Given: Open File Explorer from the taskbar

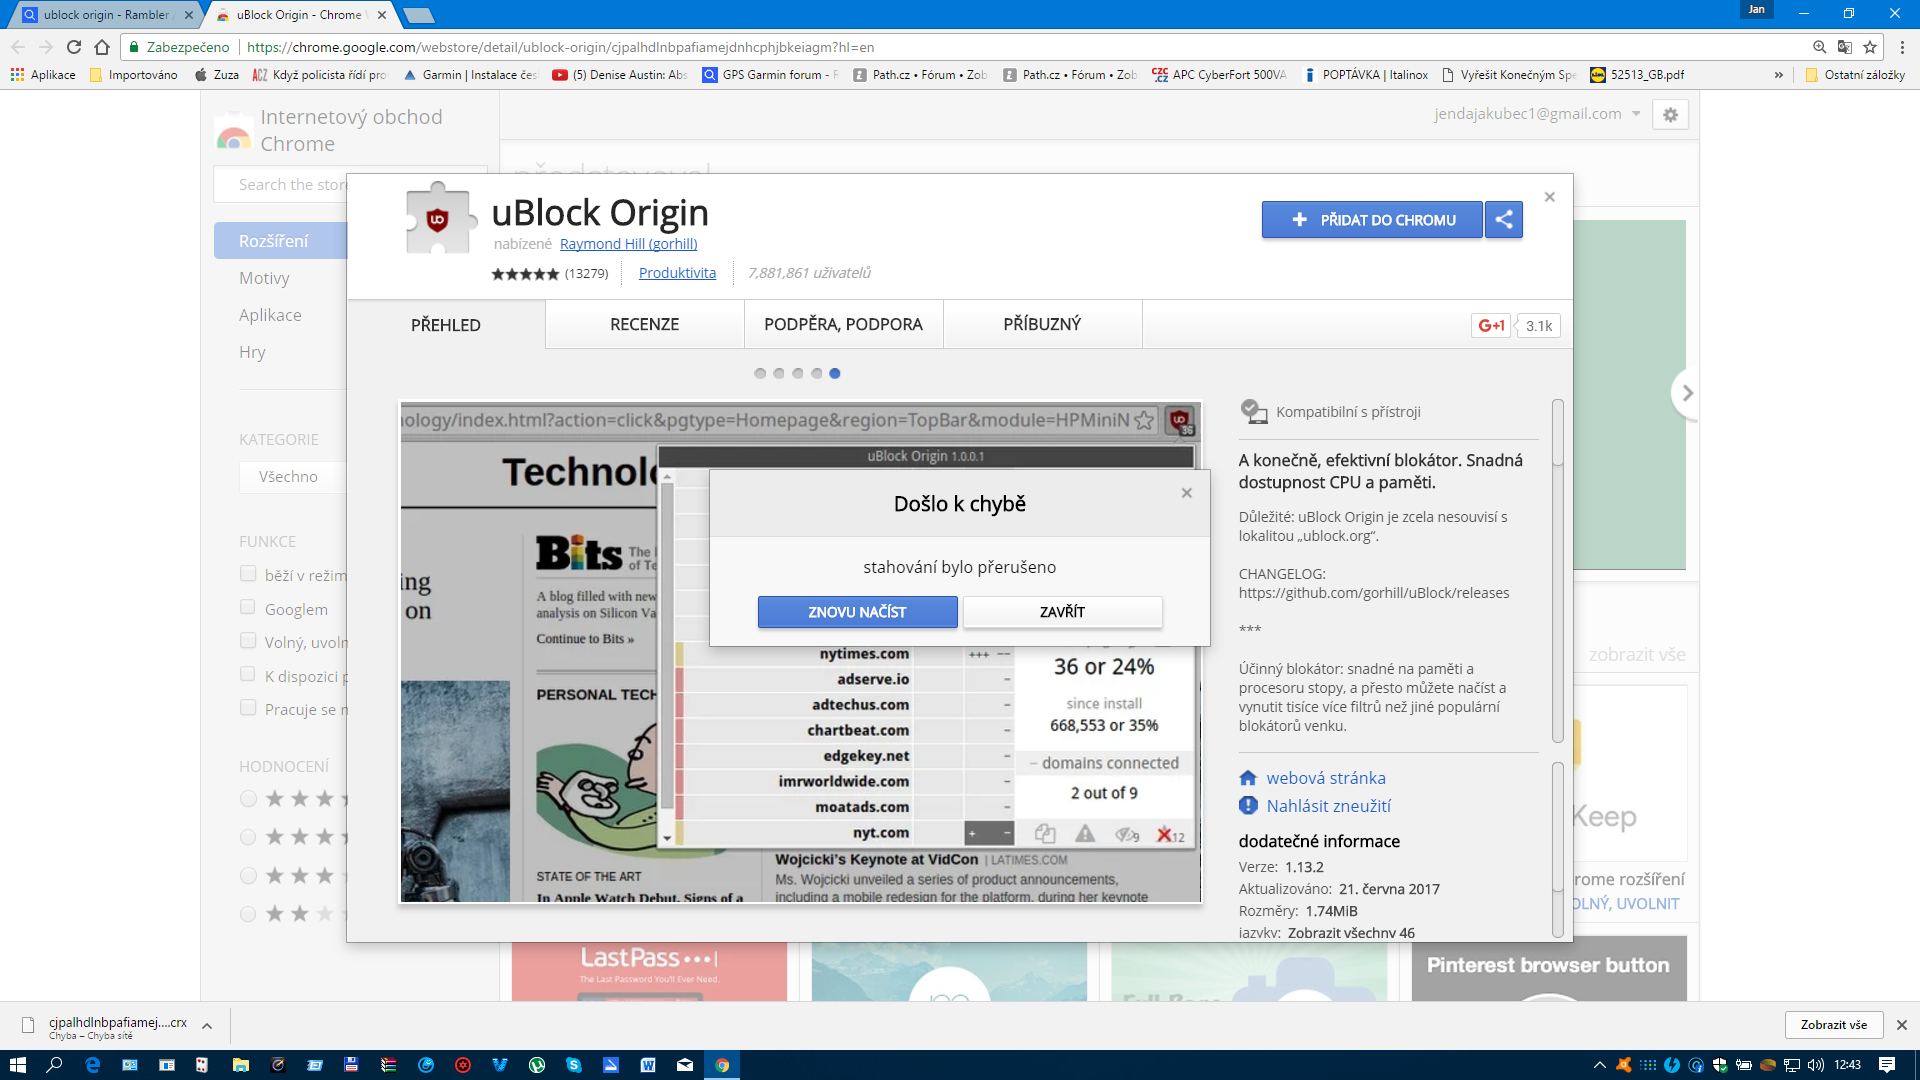Looking at the screenshot, I should pos(240,1065).
